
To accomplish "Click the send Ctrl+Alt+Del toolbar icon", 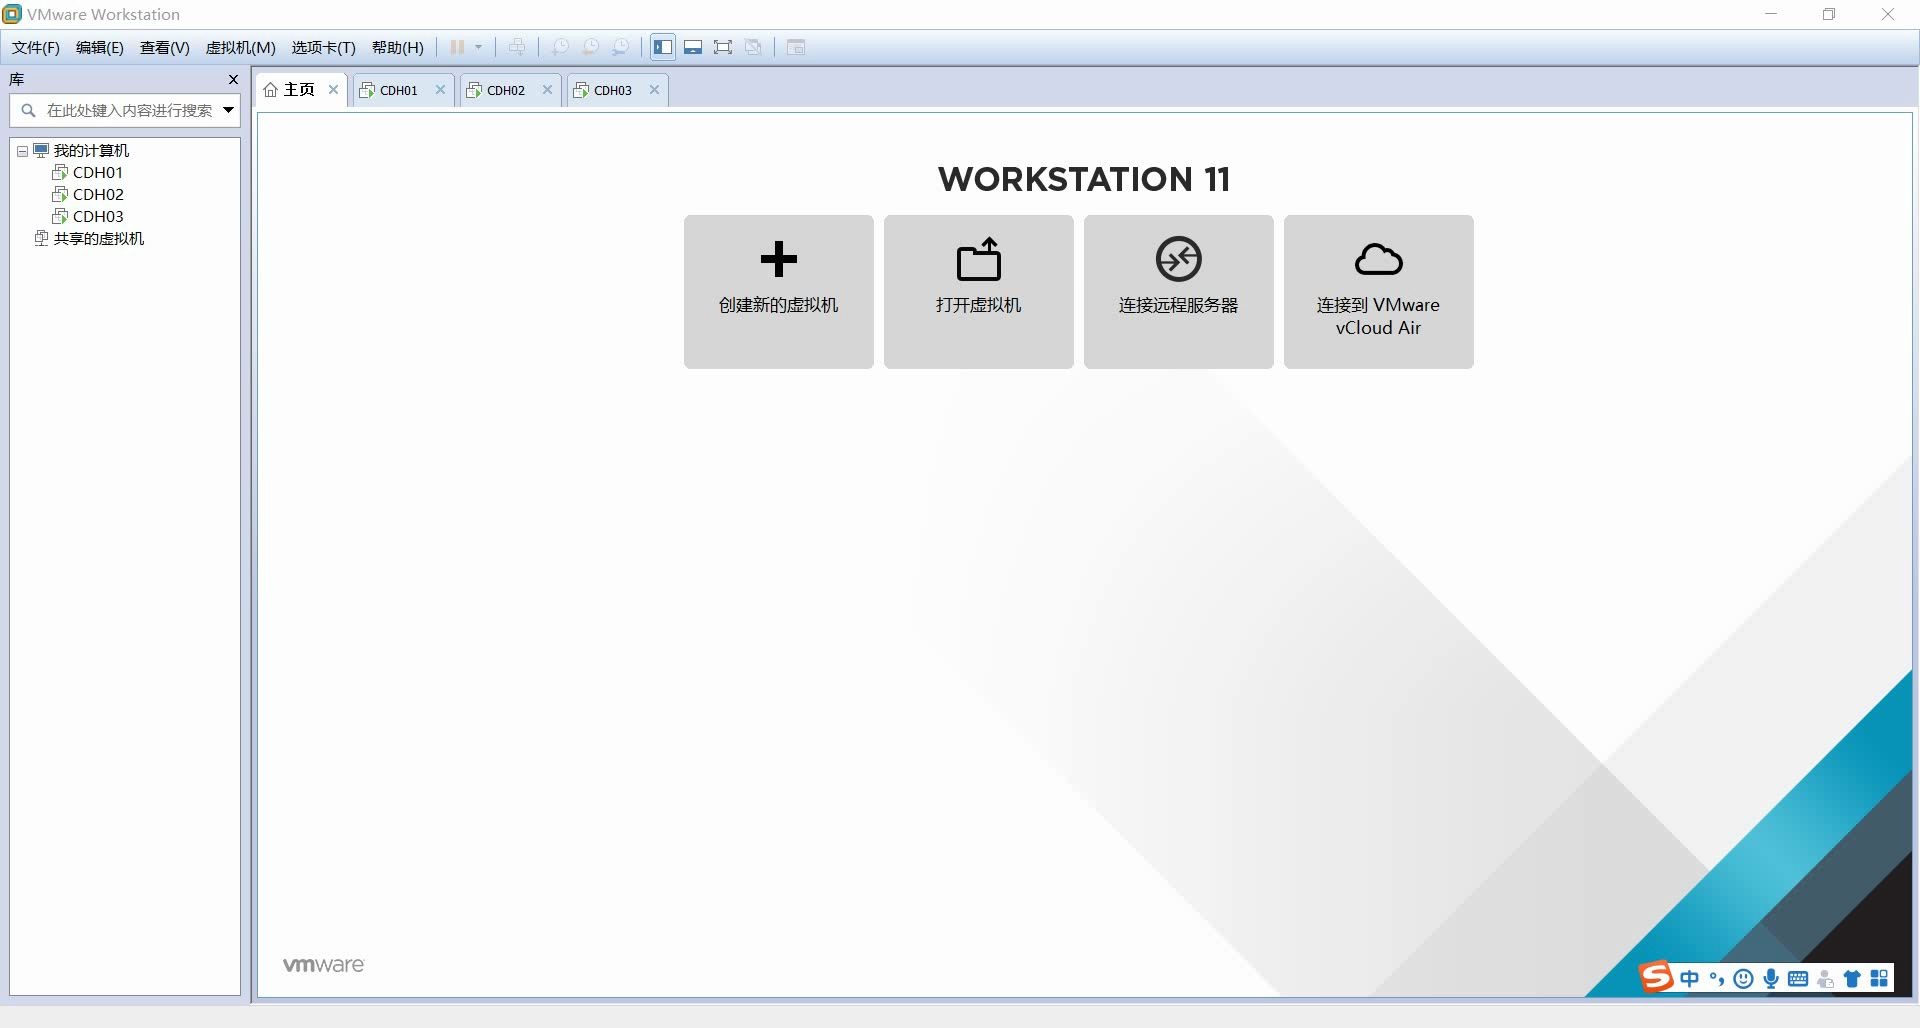I will coord(516,47).
